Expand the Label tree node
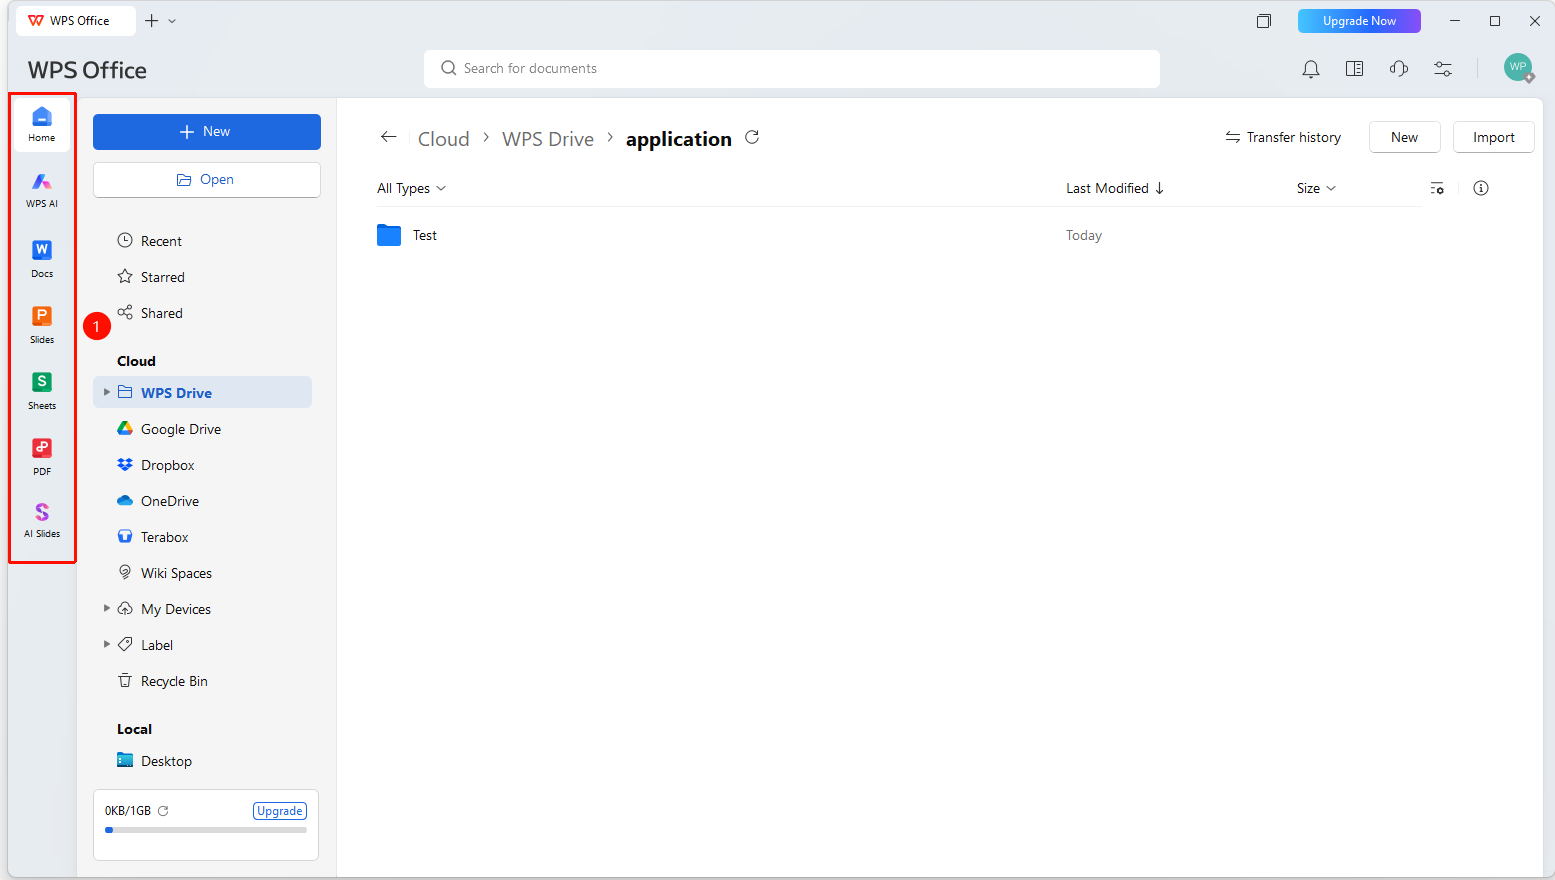The width and height of the screenshot is (1555, 880). click(x=107, y=644)
